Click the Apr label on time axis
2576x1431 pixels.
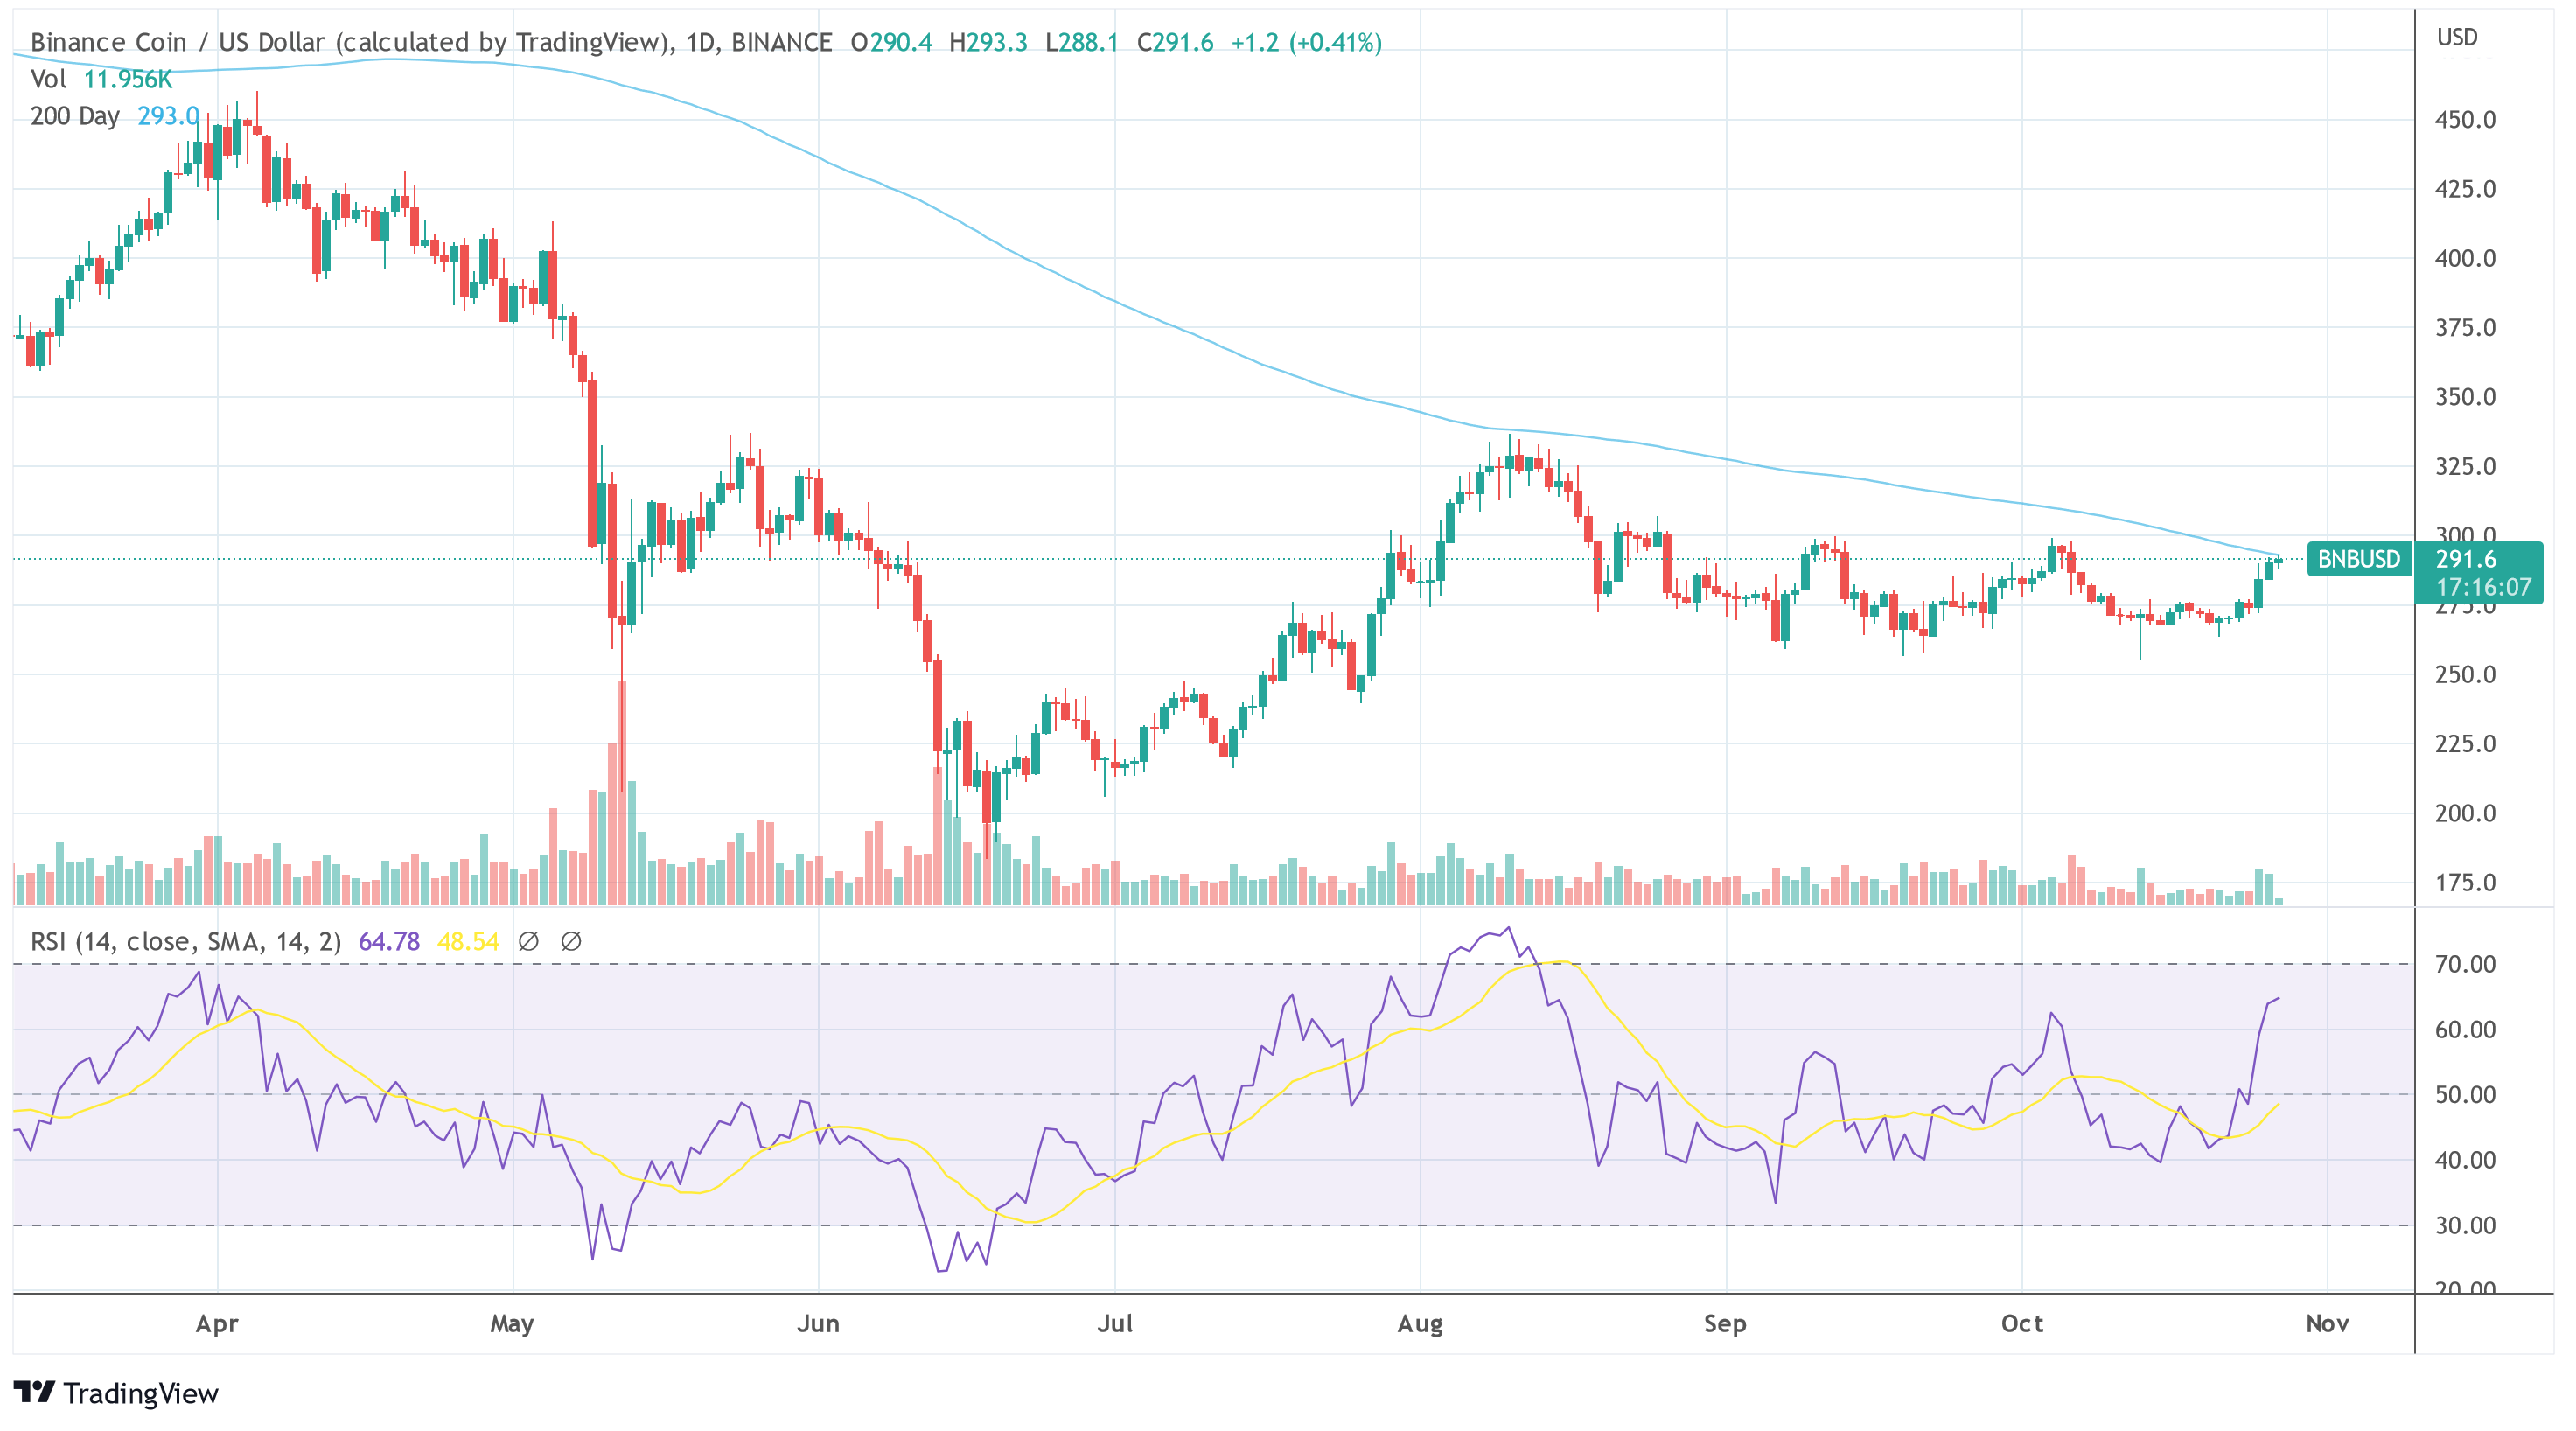pos(217,1324)
